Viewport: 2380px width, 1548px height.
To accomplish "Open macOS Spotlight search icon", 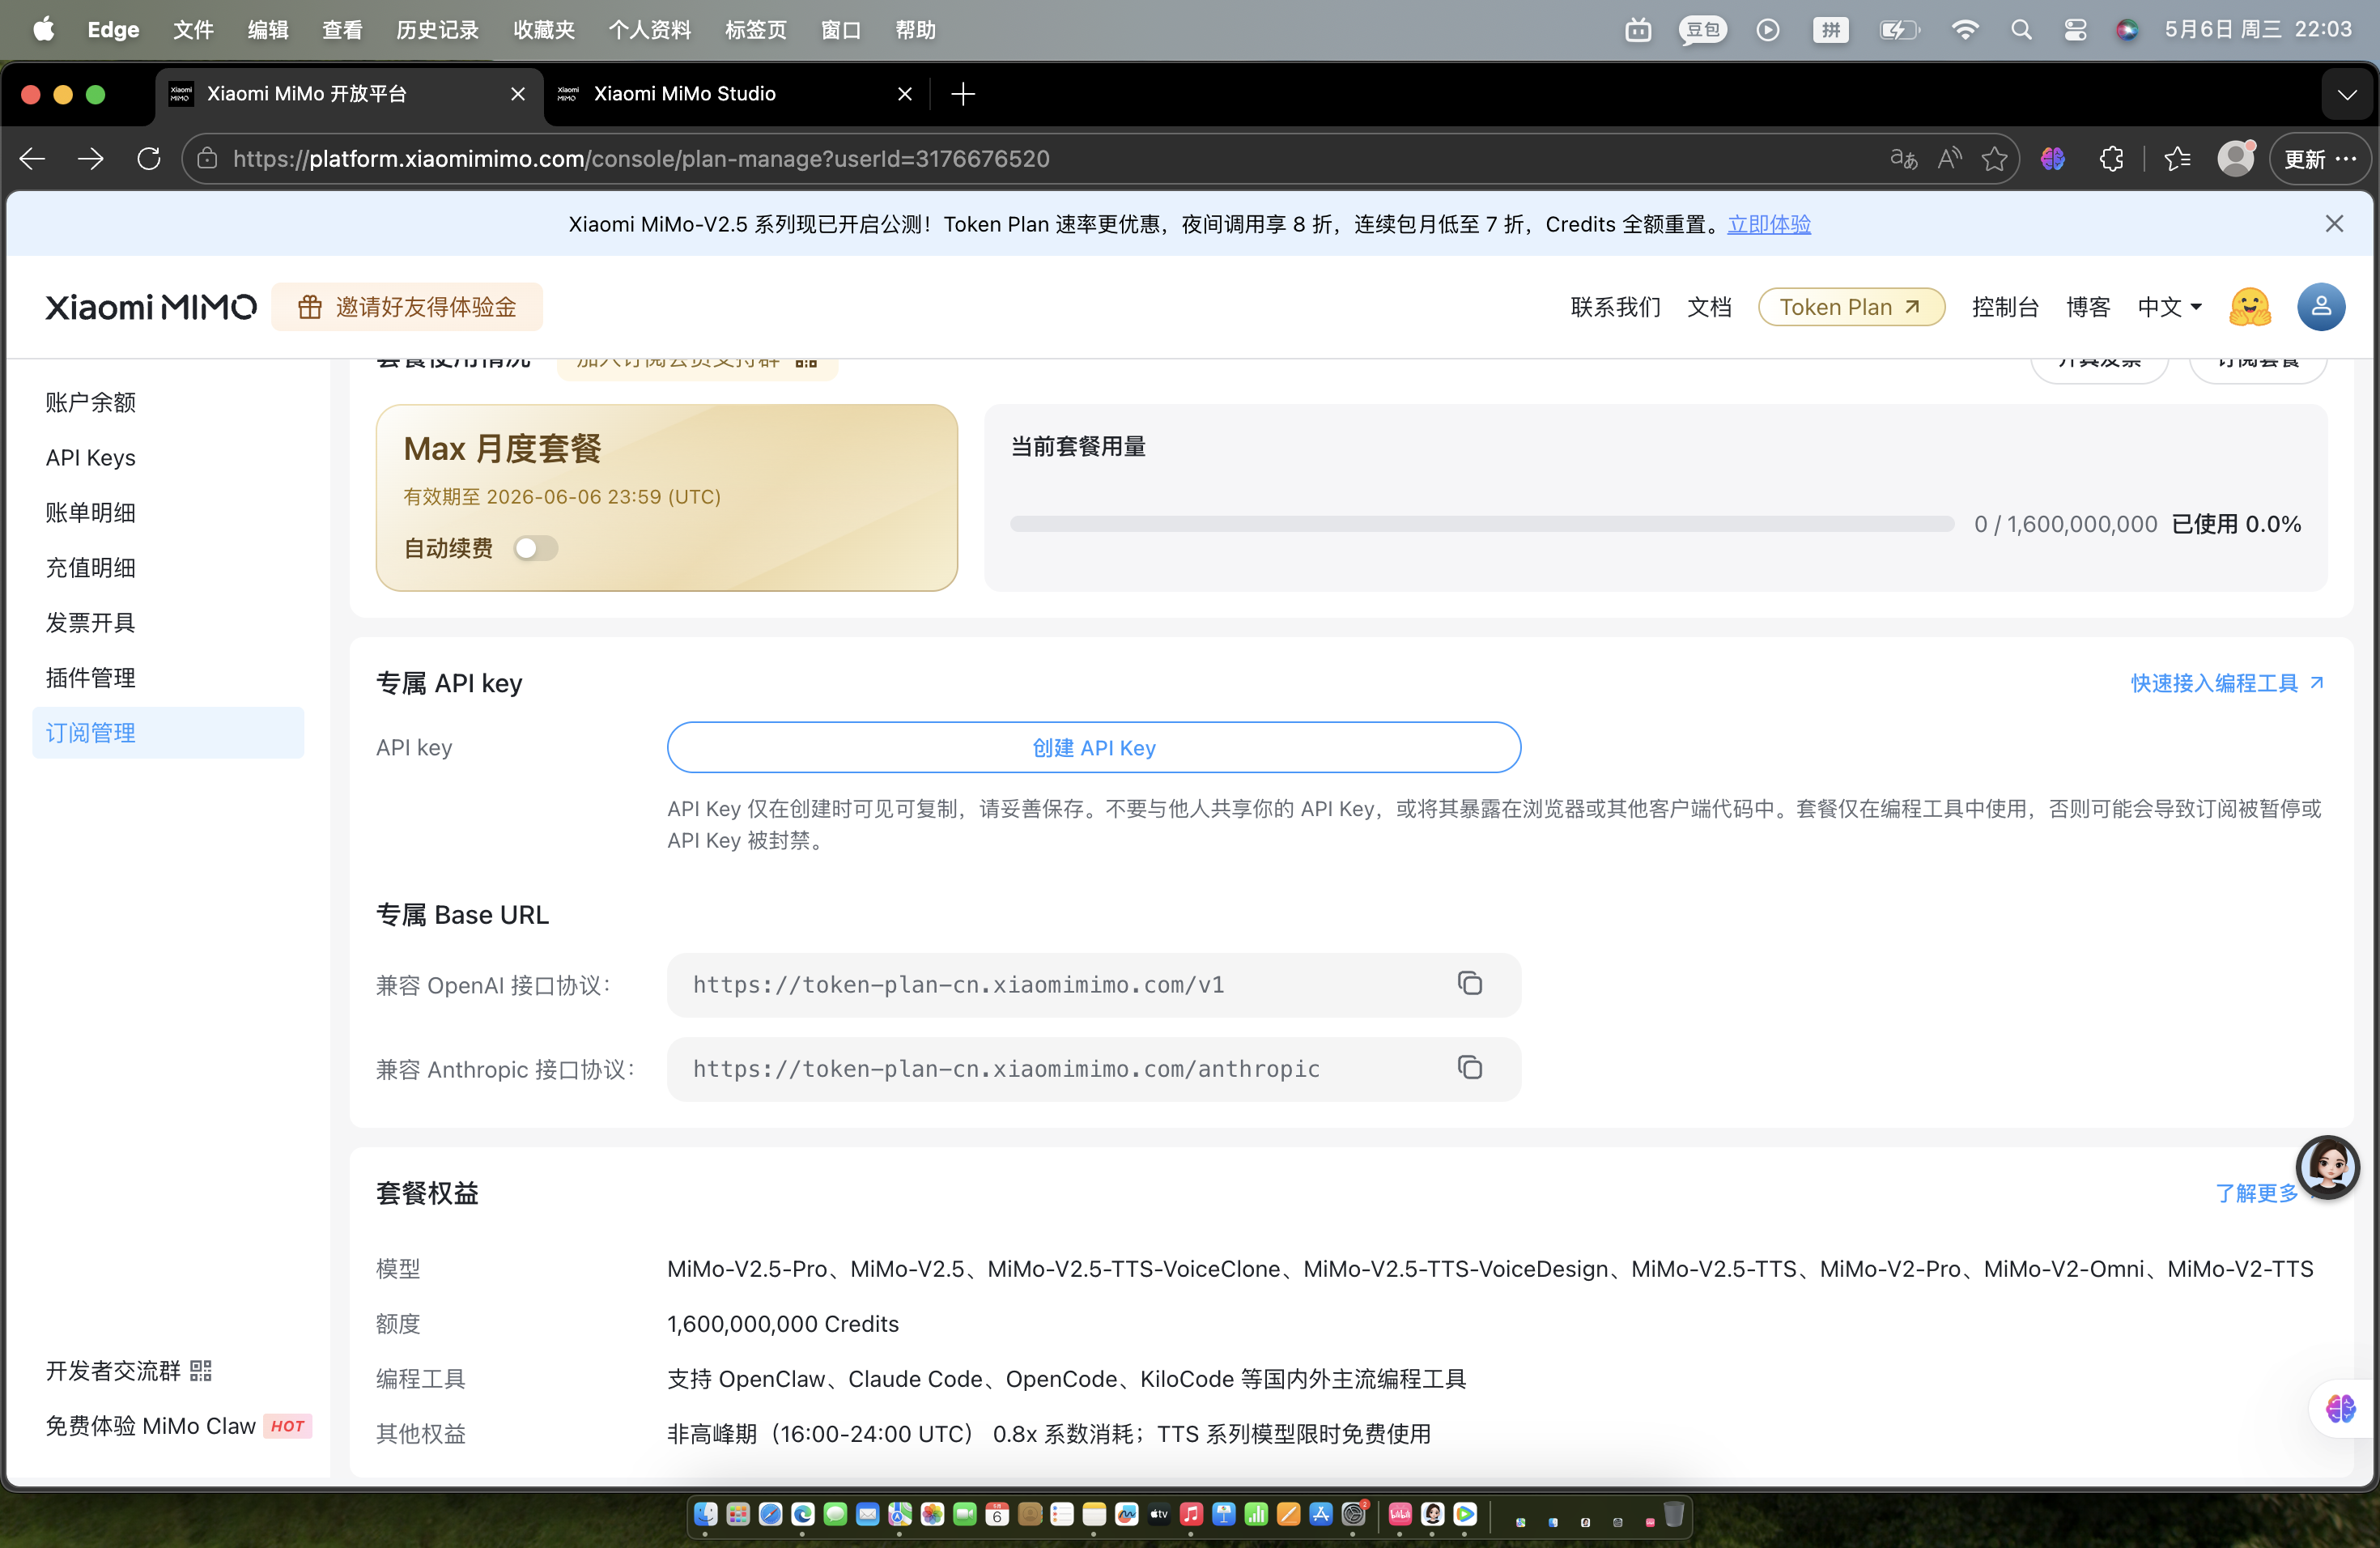I will (x=2021, y=30).
